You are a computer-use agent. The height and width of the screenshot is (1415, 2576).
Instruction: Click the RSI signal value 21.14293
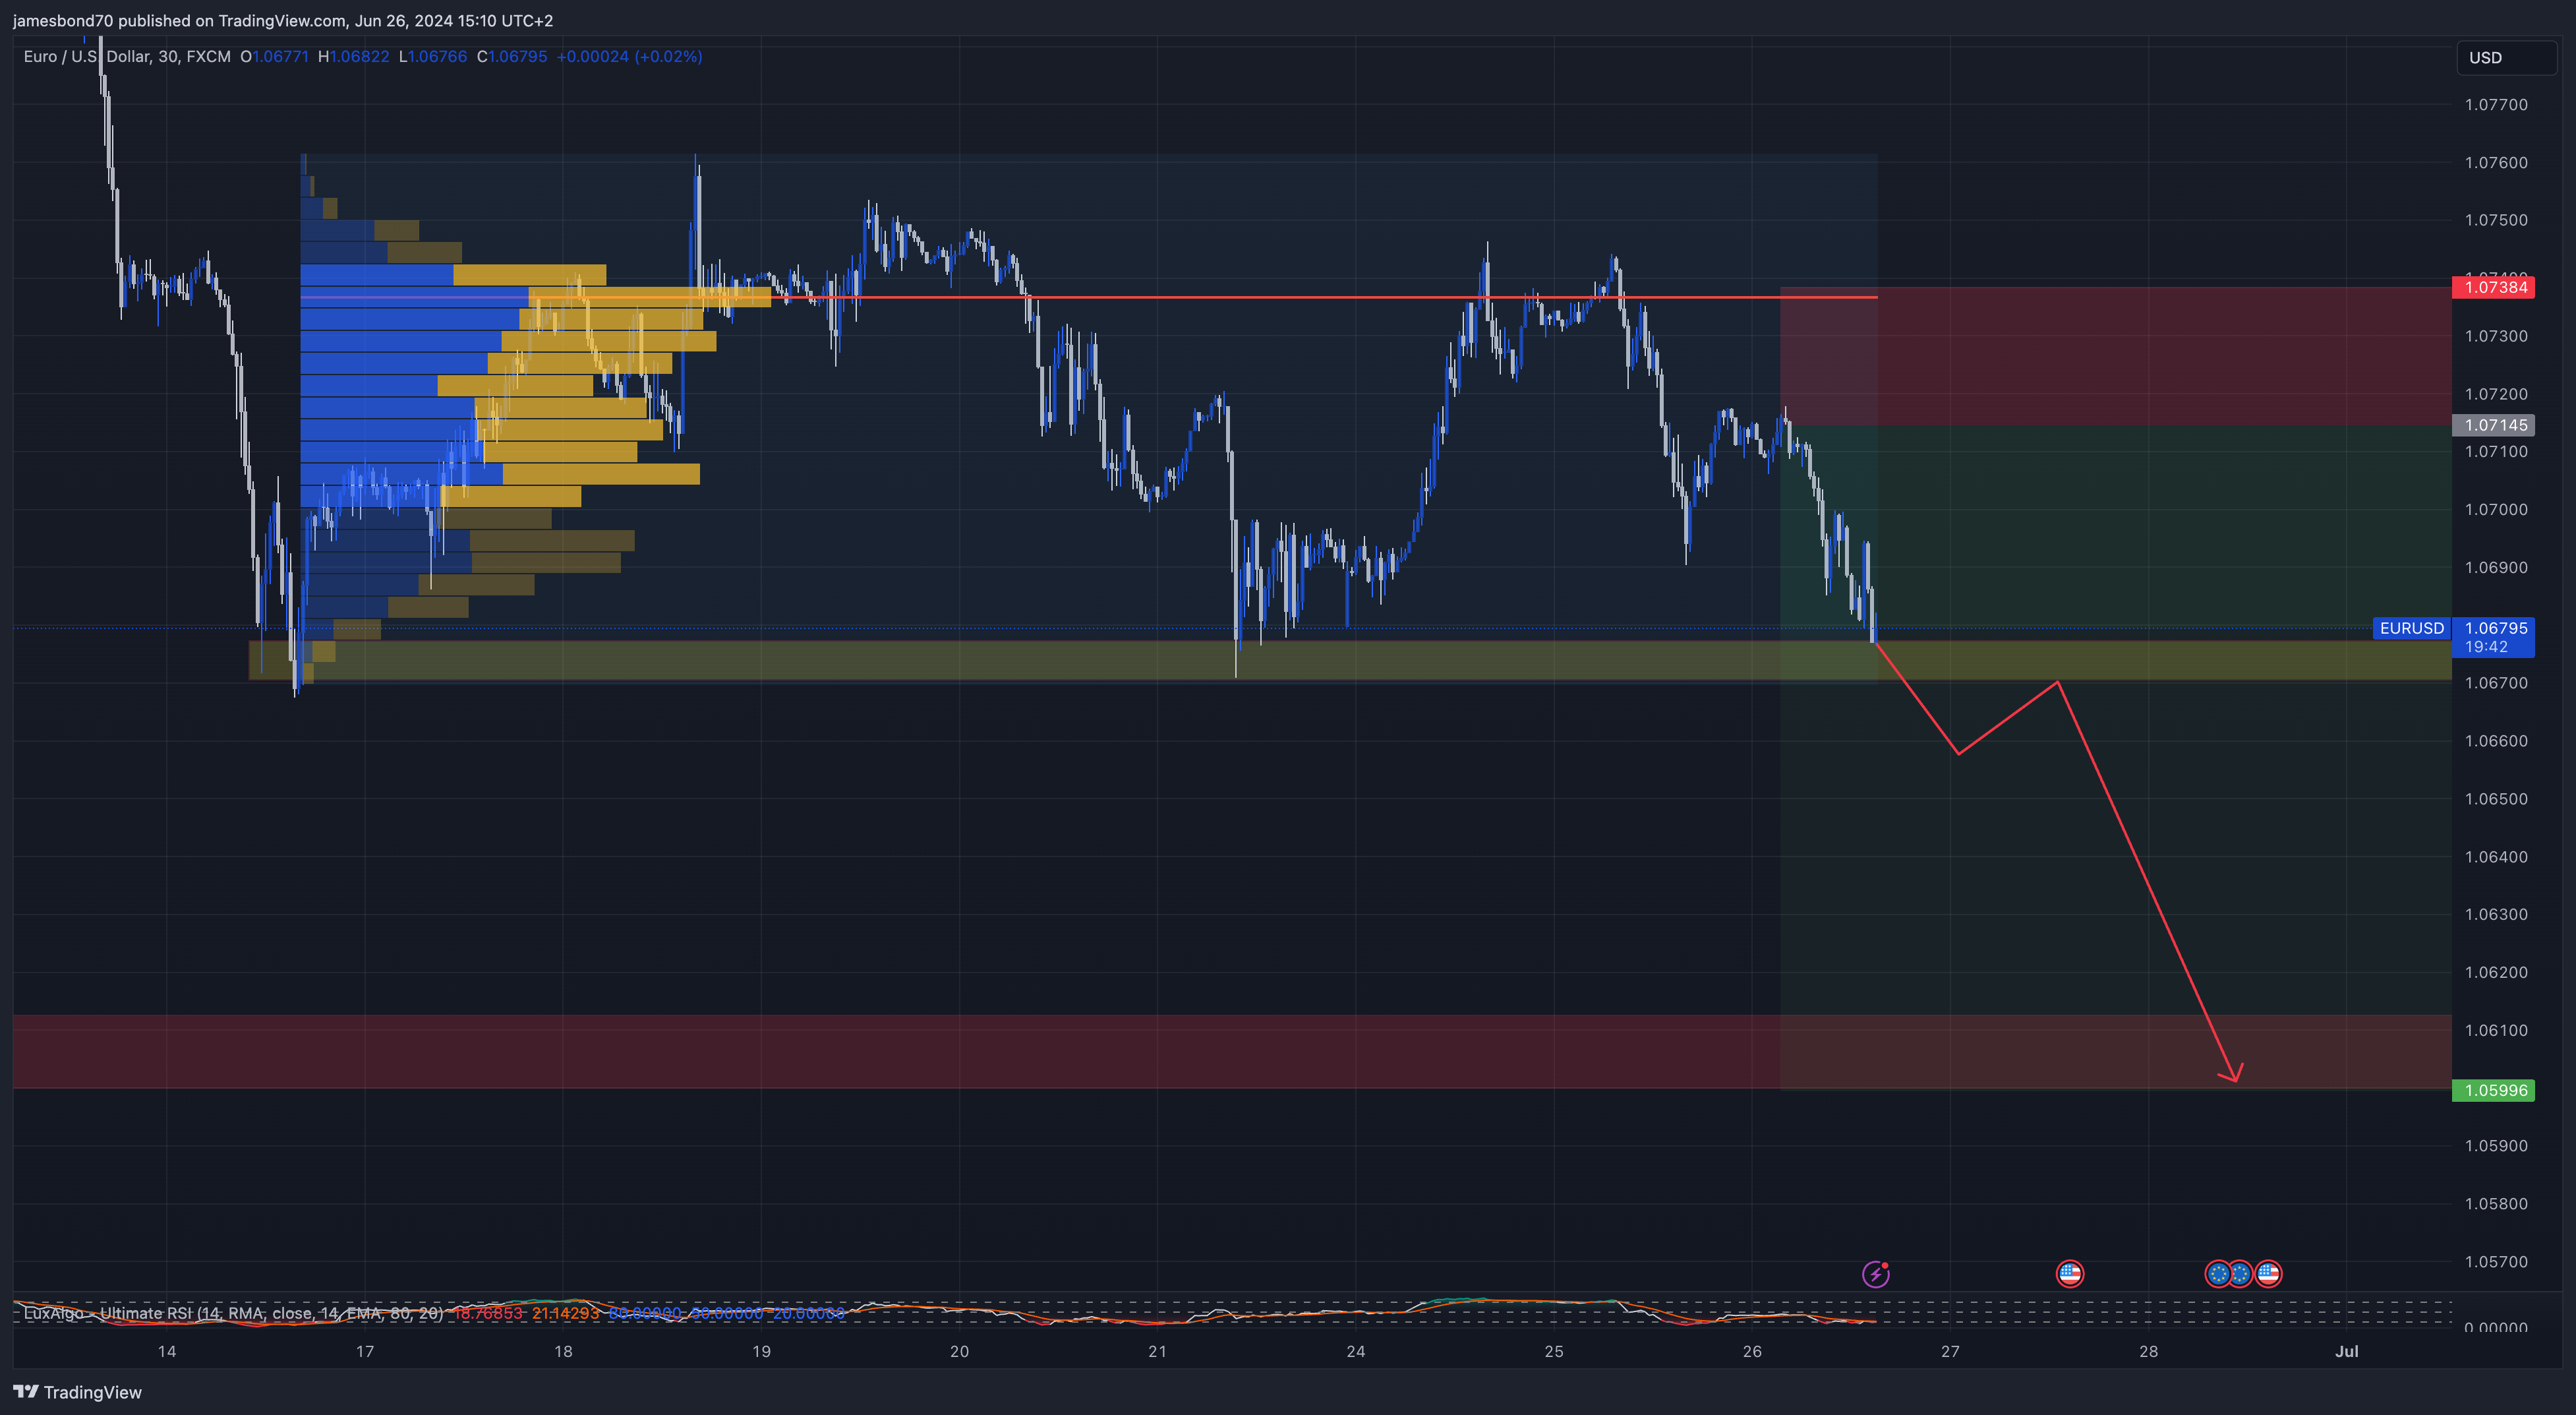565,1313
